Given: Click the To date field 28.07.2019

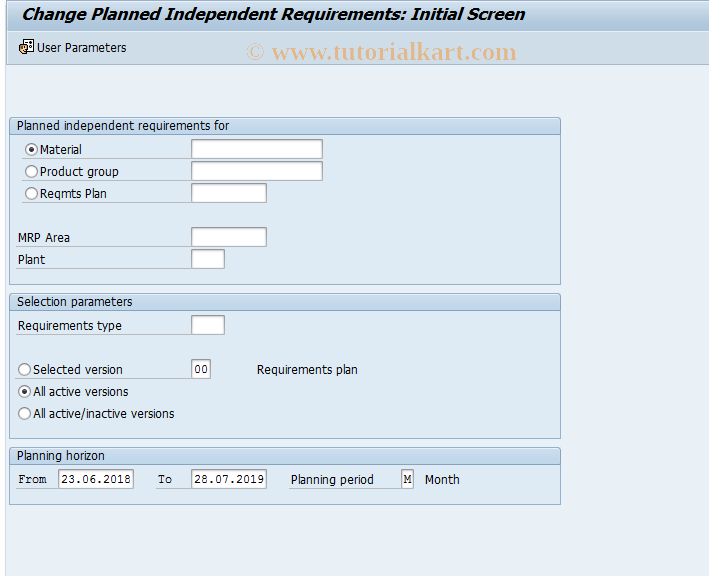Looking at the screenshot, I should click(229, 479).
